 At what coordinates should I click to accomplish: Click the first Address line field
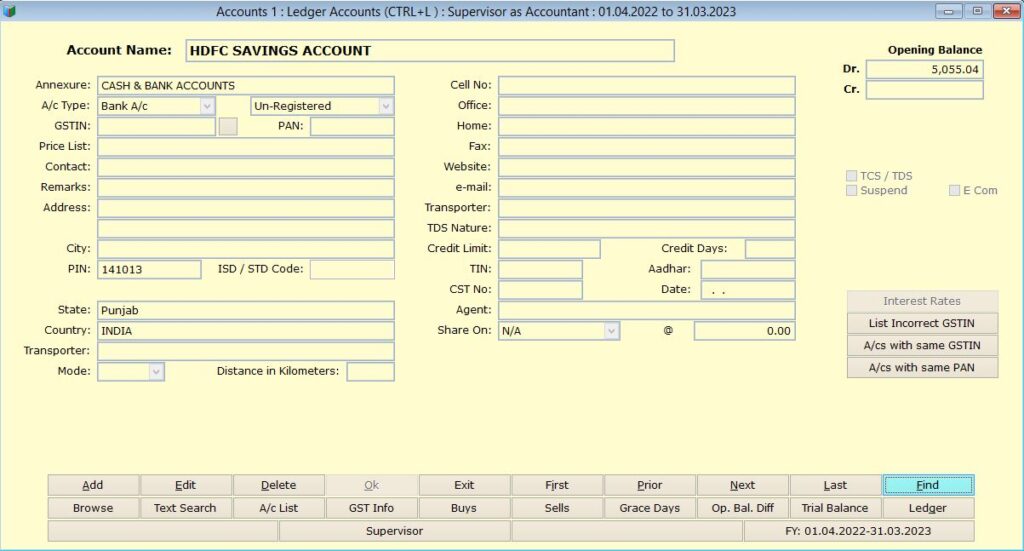coord(246,208)
